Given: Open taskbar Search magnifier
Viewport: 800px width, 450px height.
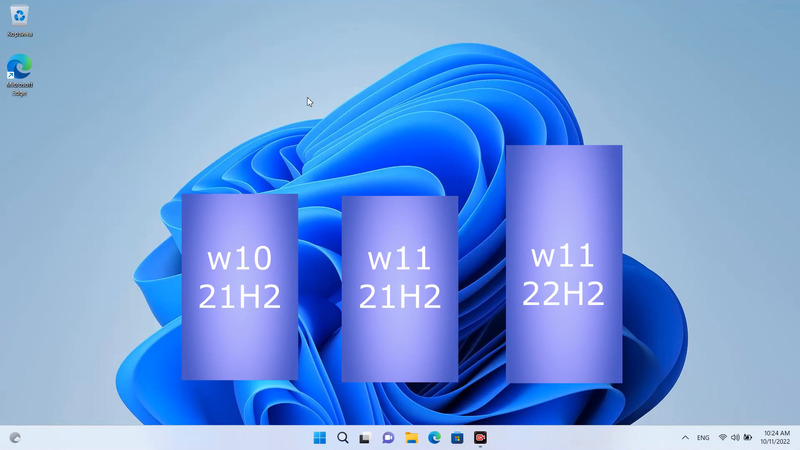Looking at the screenshot, I should point(342,438).
